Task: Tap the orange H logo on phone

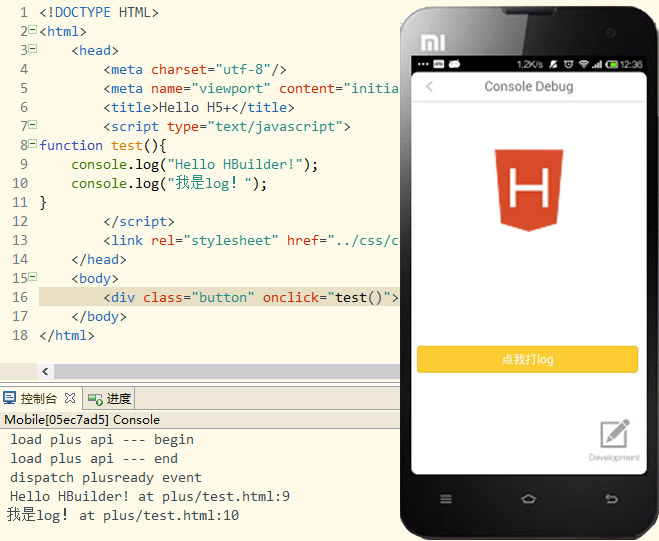Action: (x=529, y=190)
